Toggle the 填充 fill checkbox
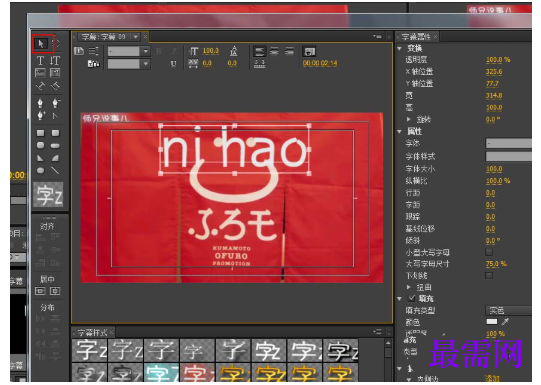 coord(412,298)
